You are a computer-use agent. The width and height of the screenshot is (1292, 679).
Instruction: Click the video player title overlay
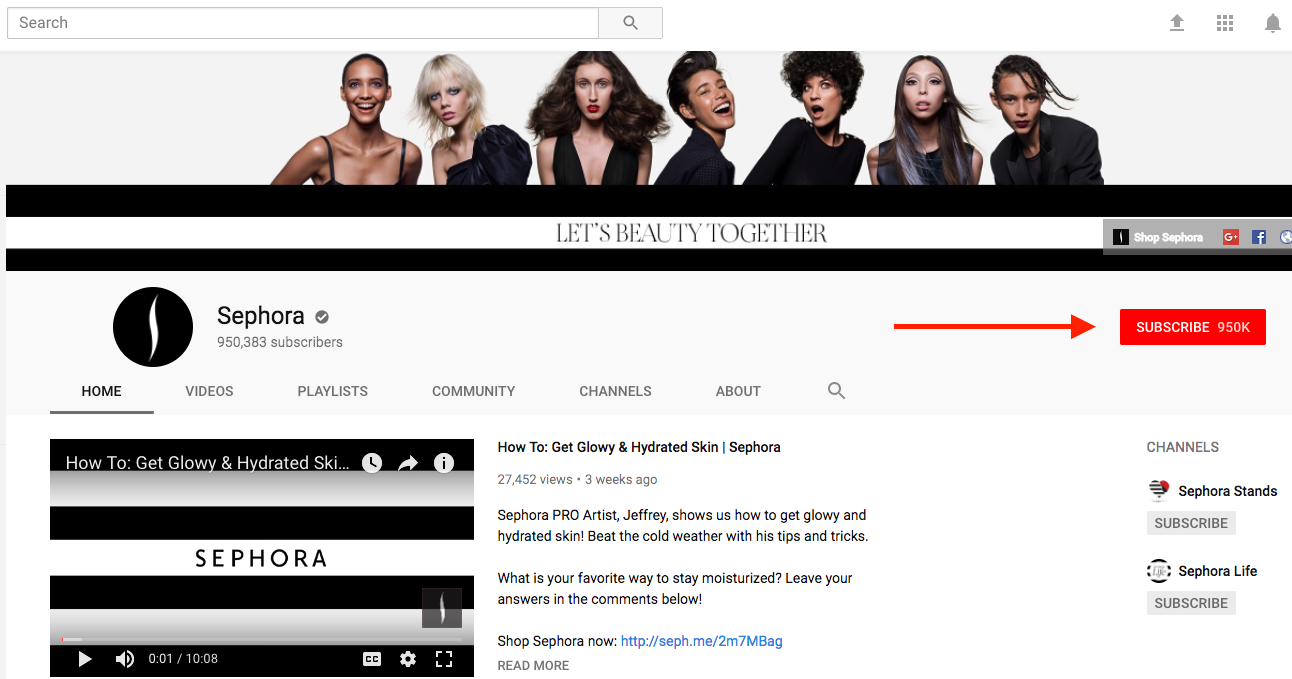click(x=208, y=463)
